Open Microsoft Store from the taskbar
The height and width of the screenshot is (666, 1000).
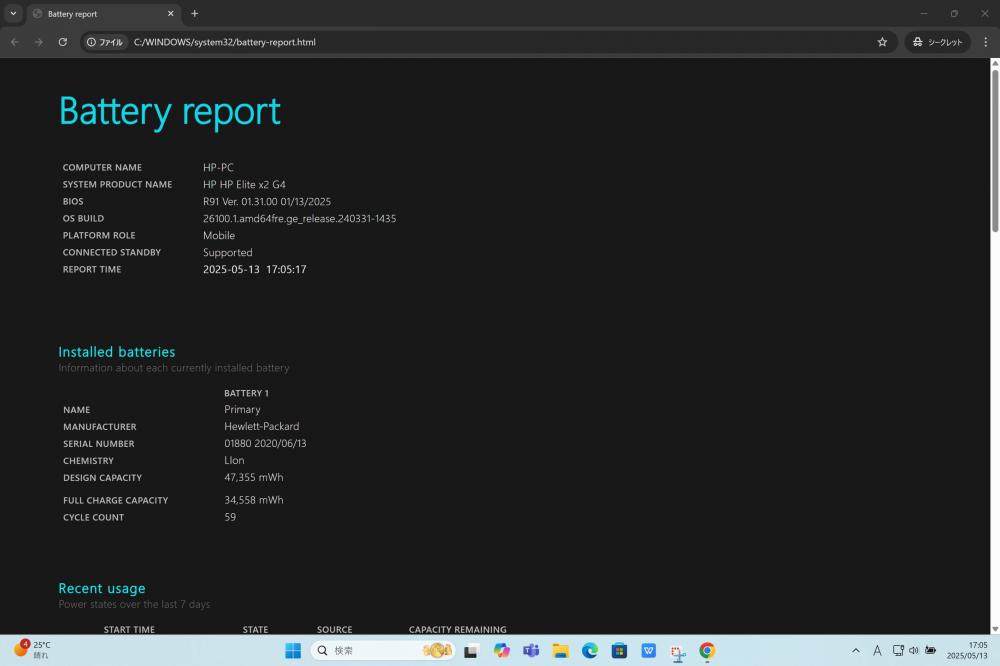click(619, 651)
